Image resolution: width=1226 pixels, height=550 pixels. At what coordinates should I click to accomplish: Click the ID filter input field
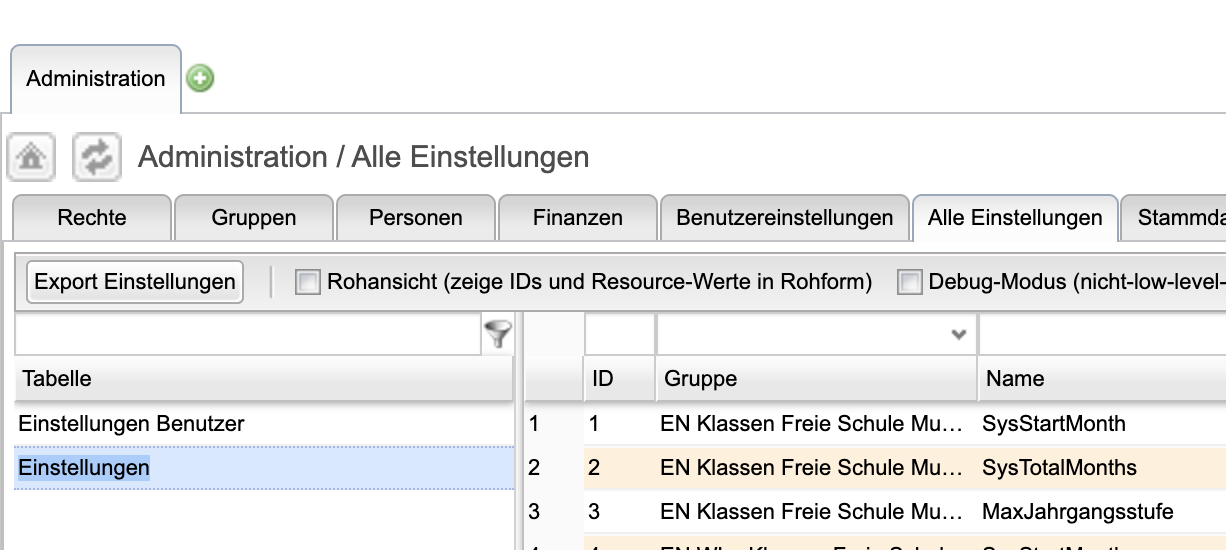tap(619, 334)
